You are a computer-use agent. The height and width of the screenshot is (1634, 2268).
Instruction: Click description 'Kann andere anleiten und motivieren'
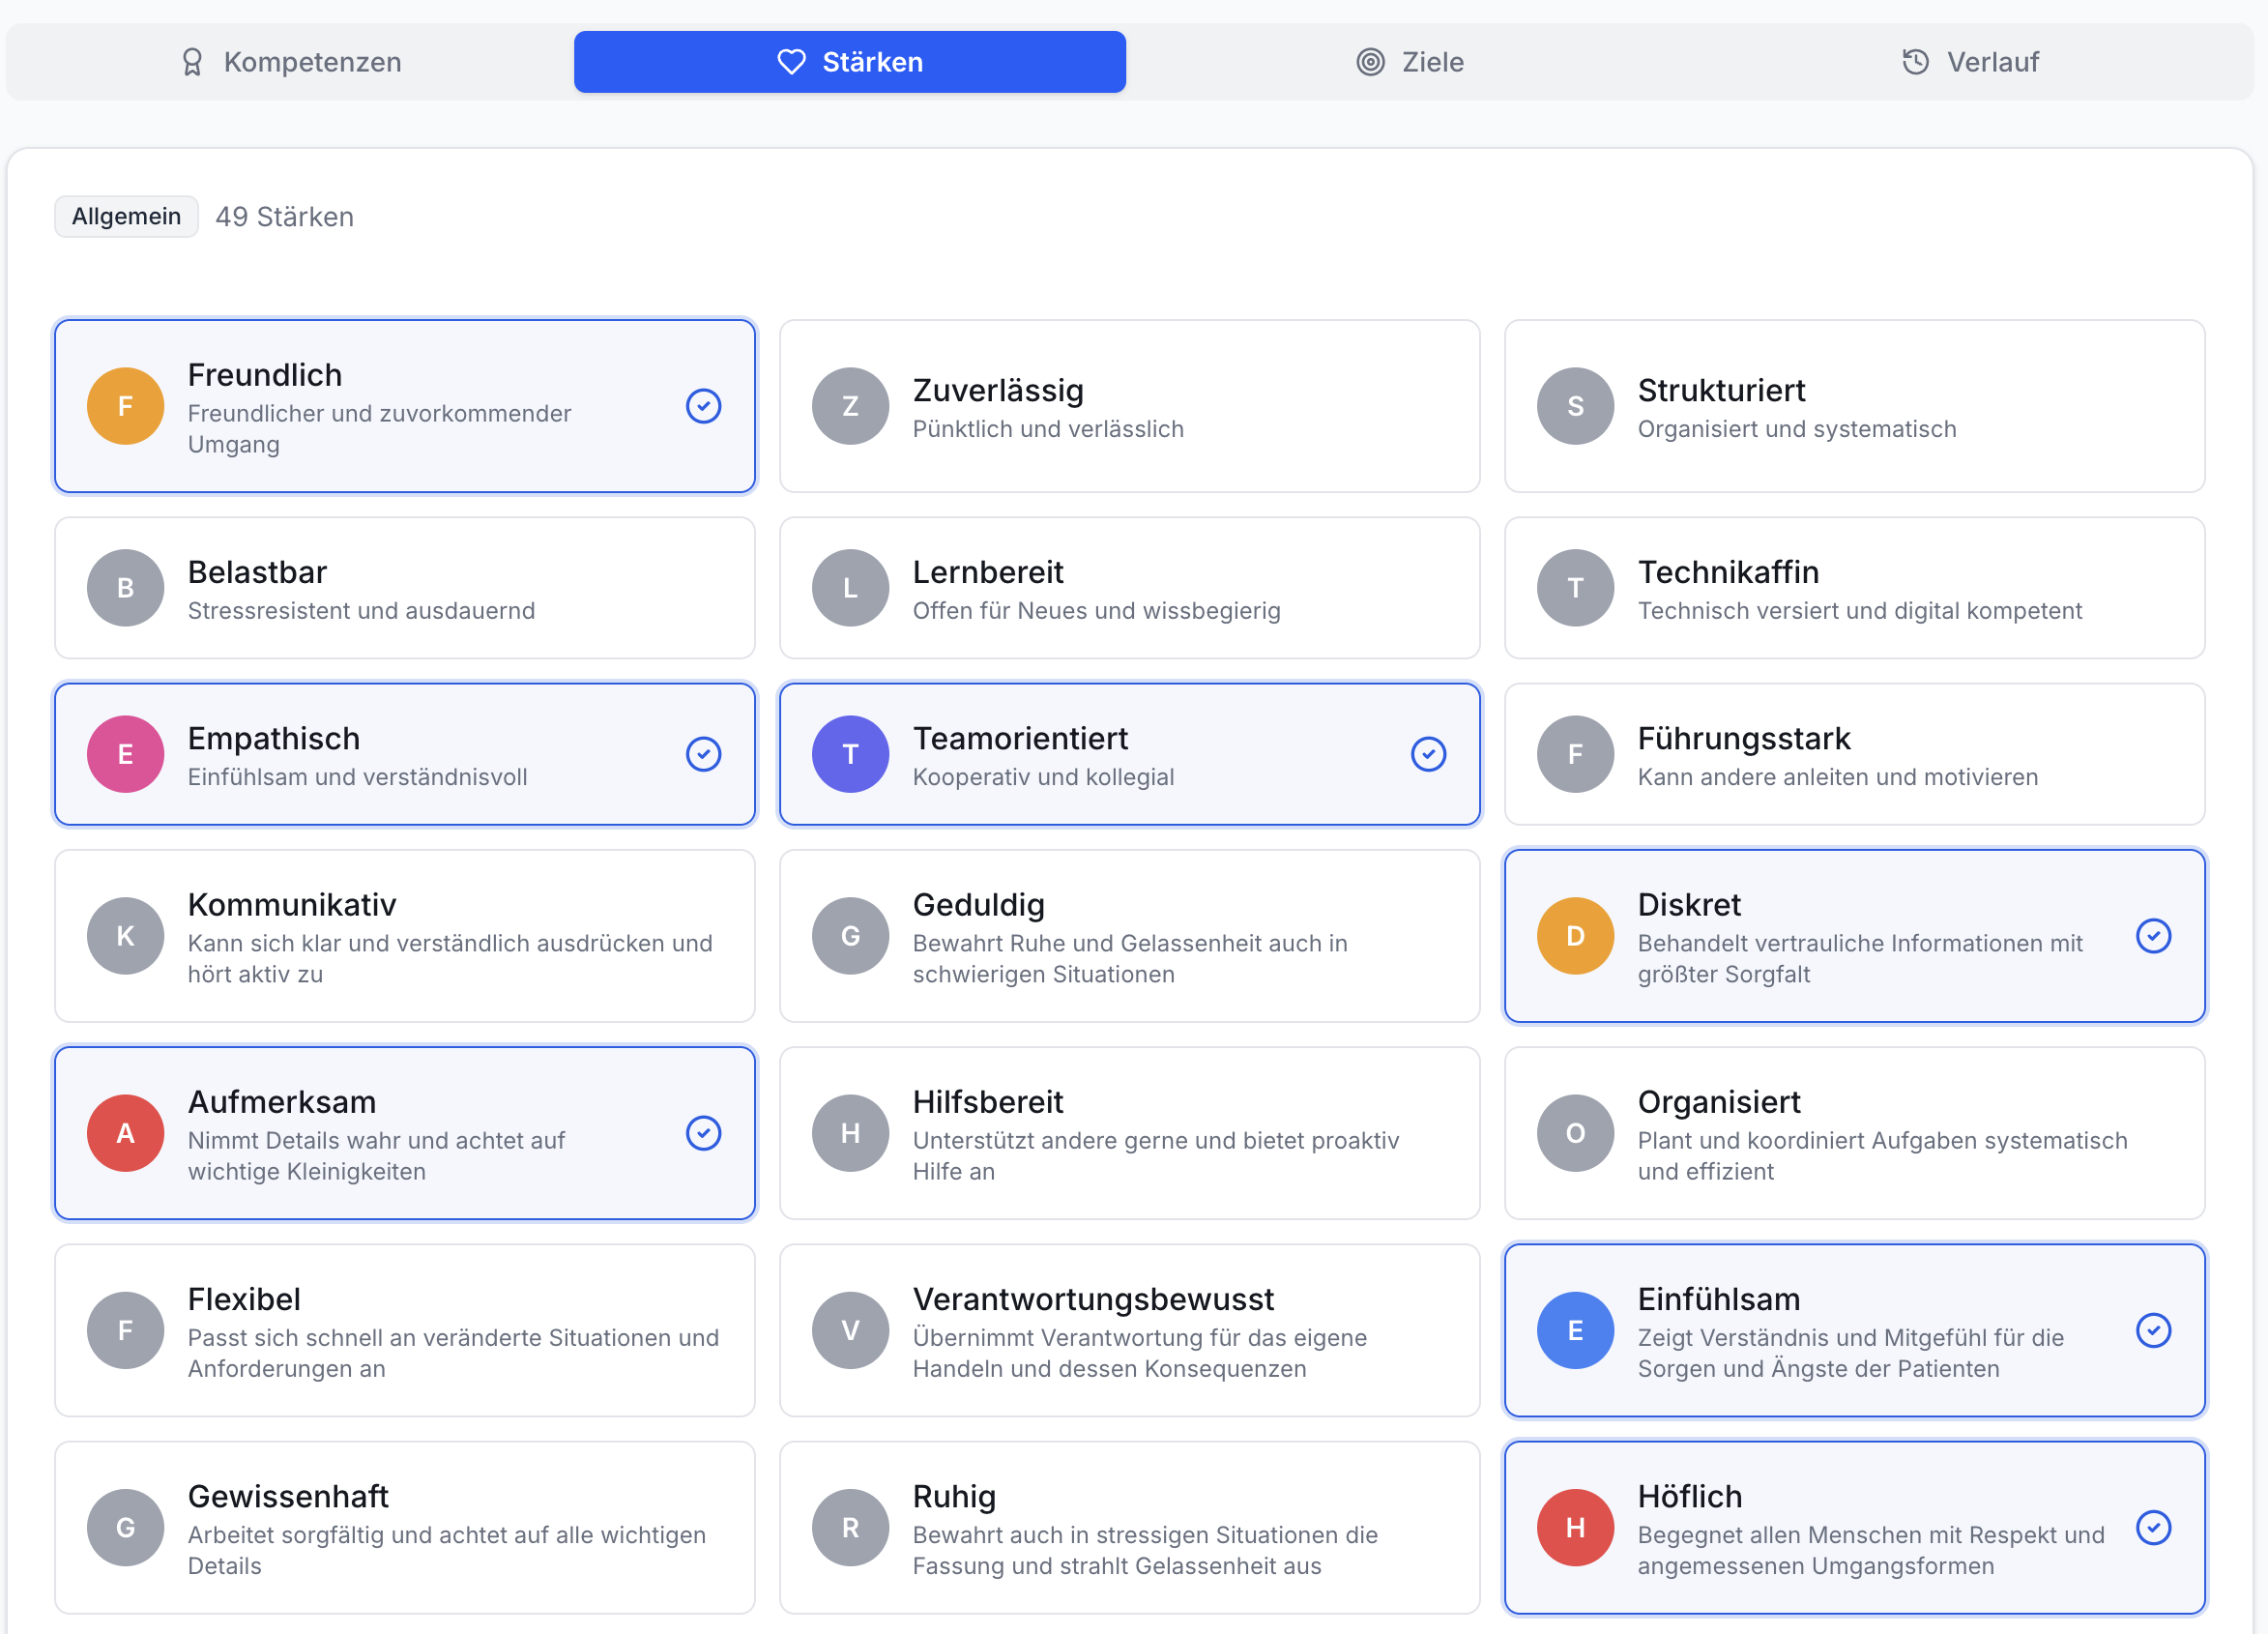[x=1837, y=777]
